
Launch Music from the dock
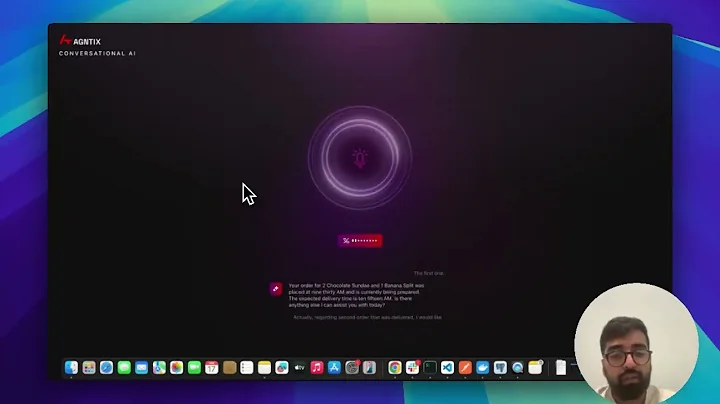317,367
